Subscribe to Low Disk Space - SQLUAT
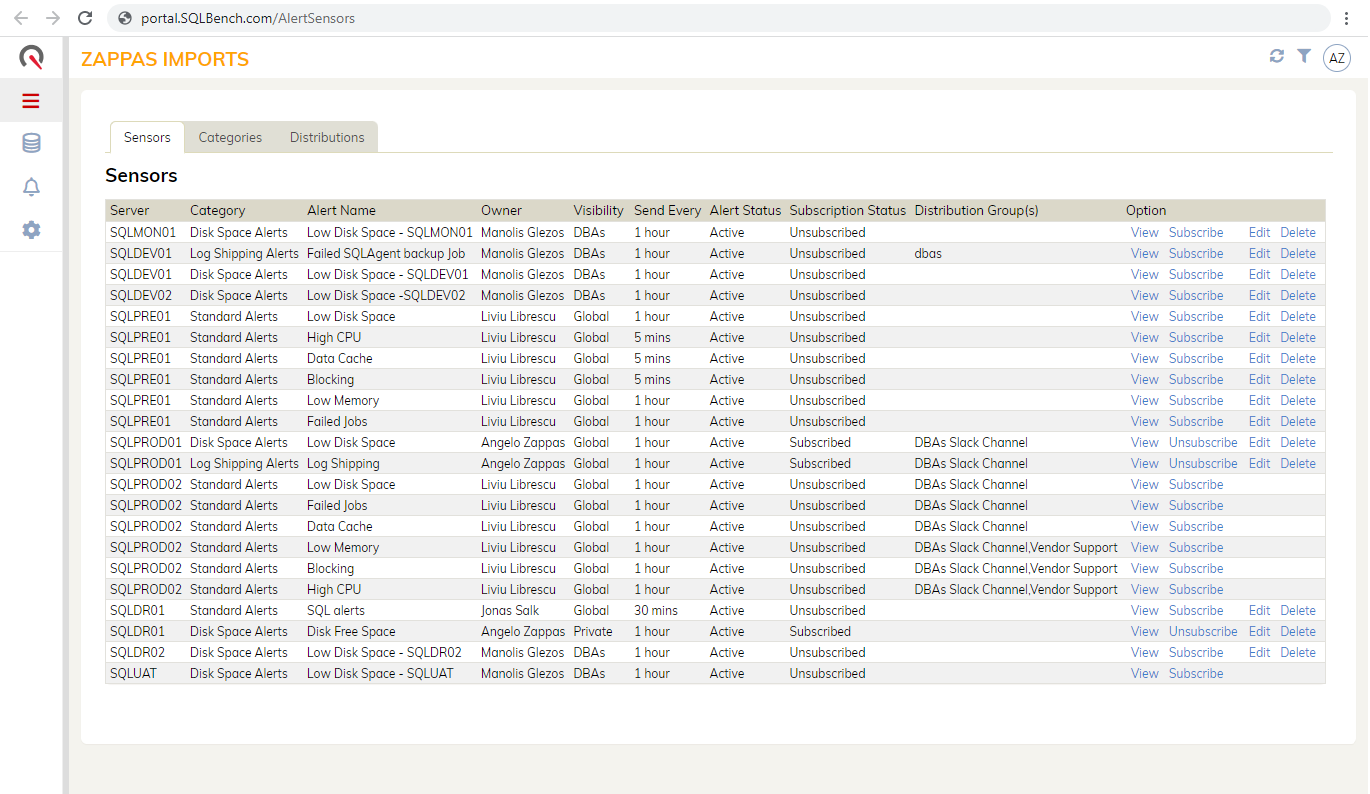 pos(1195,673)
